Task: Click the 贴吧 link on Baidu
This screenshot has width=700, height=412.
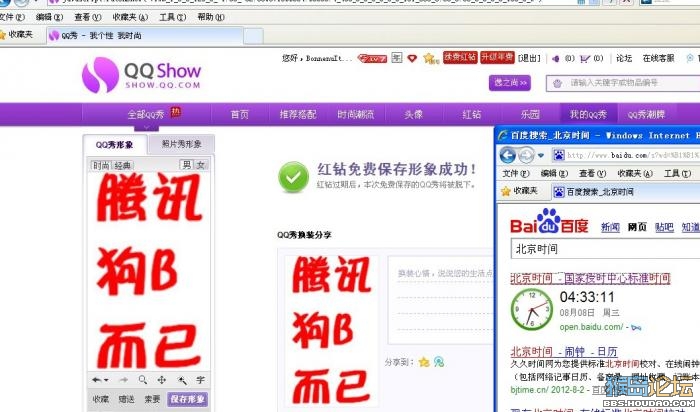Action: coord(664,227)
